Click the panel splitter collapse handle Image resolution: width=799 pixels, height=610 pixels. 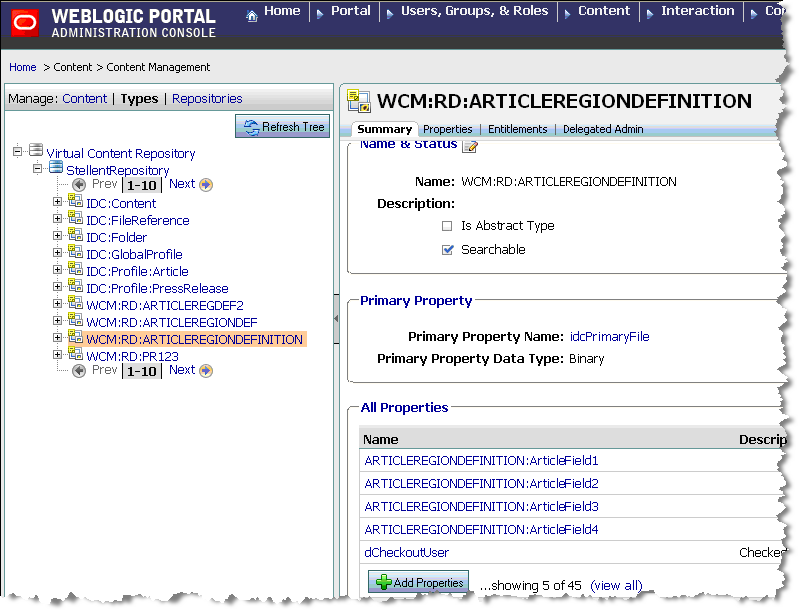[336, 319]
